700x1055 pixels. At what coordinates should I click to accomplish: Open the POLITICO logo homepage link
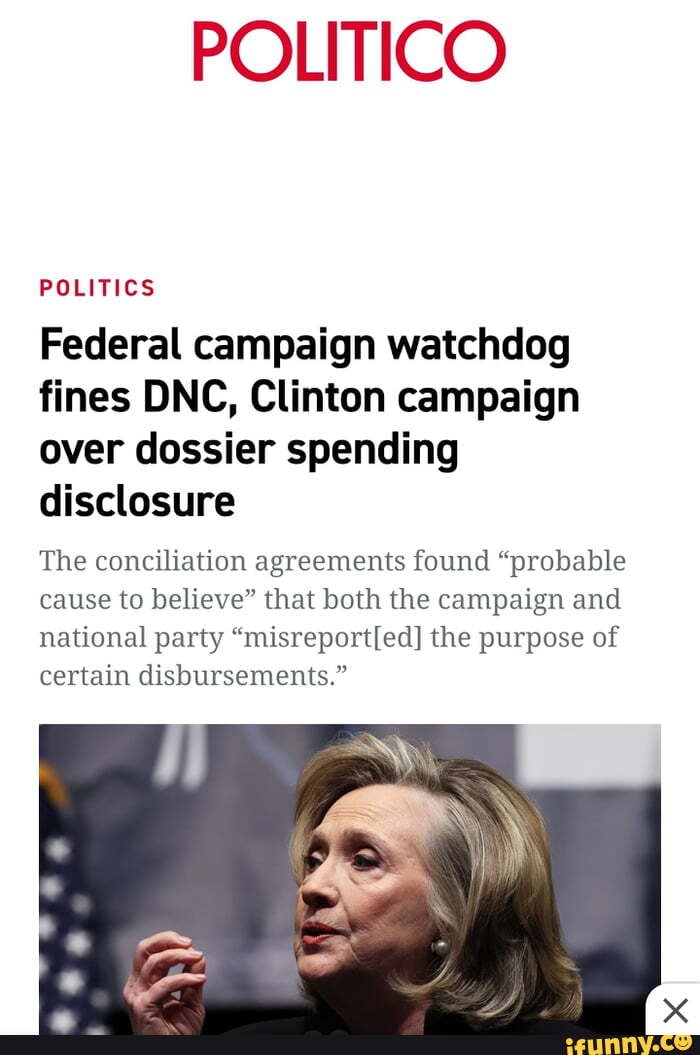[x=349, y=51]
